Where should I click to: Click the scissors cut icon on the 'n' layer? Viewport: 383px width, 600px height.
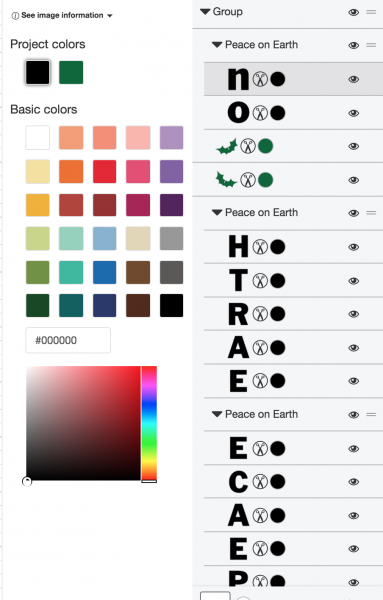(260, 79)
